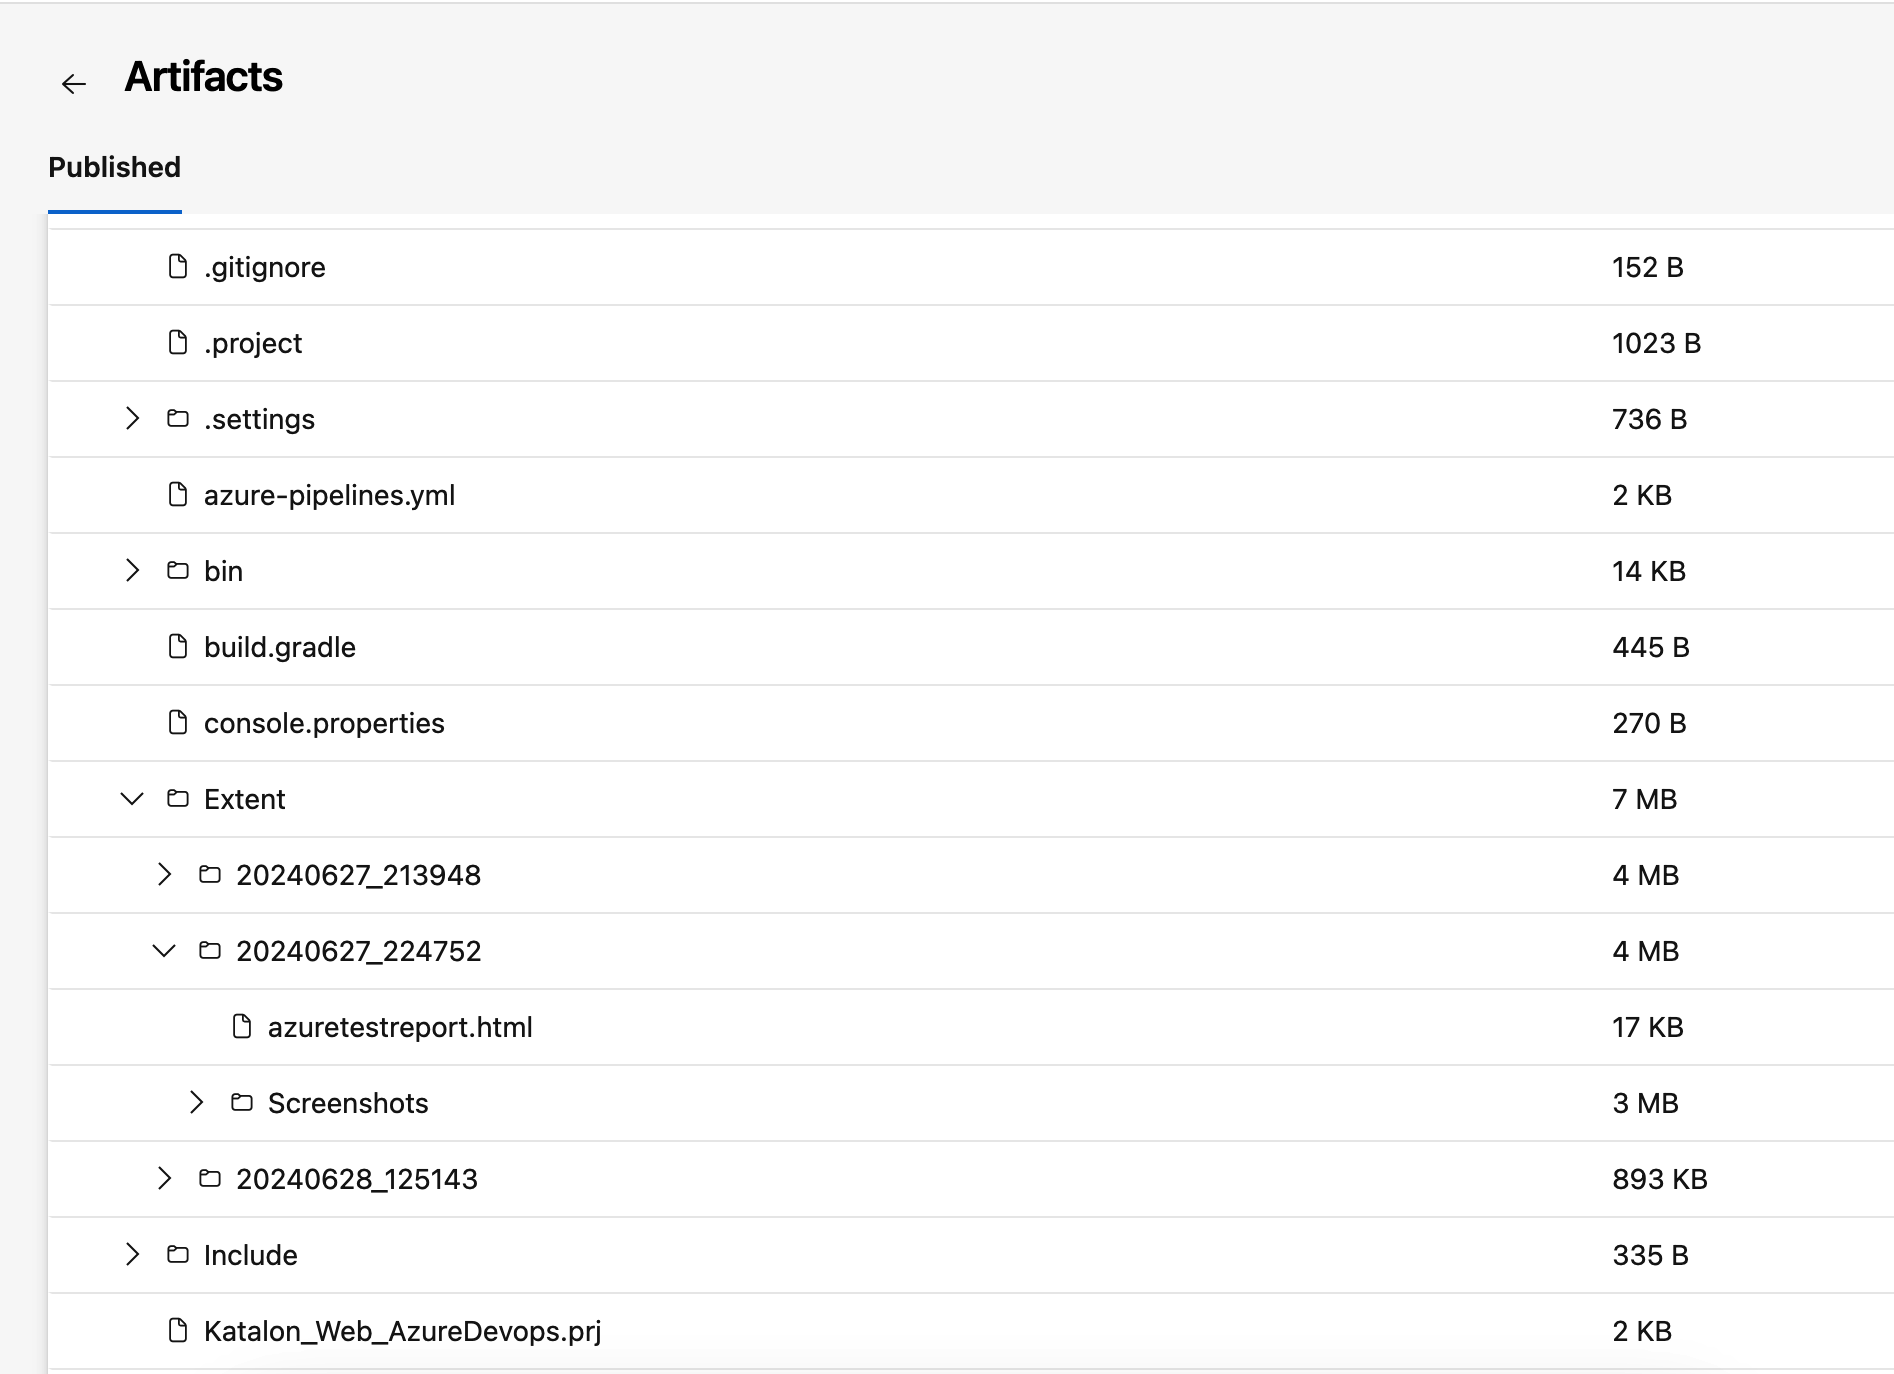Expand the .settings folder
This screenshot has width=1894, height=1374.
pos(132,419)
